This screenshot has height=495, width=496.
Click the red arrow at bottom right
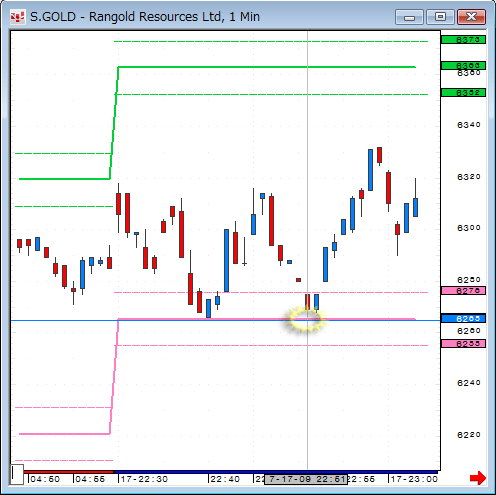[478, 478]
